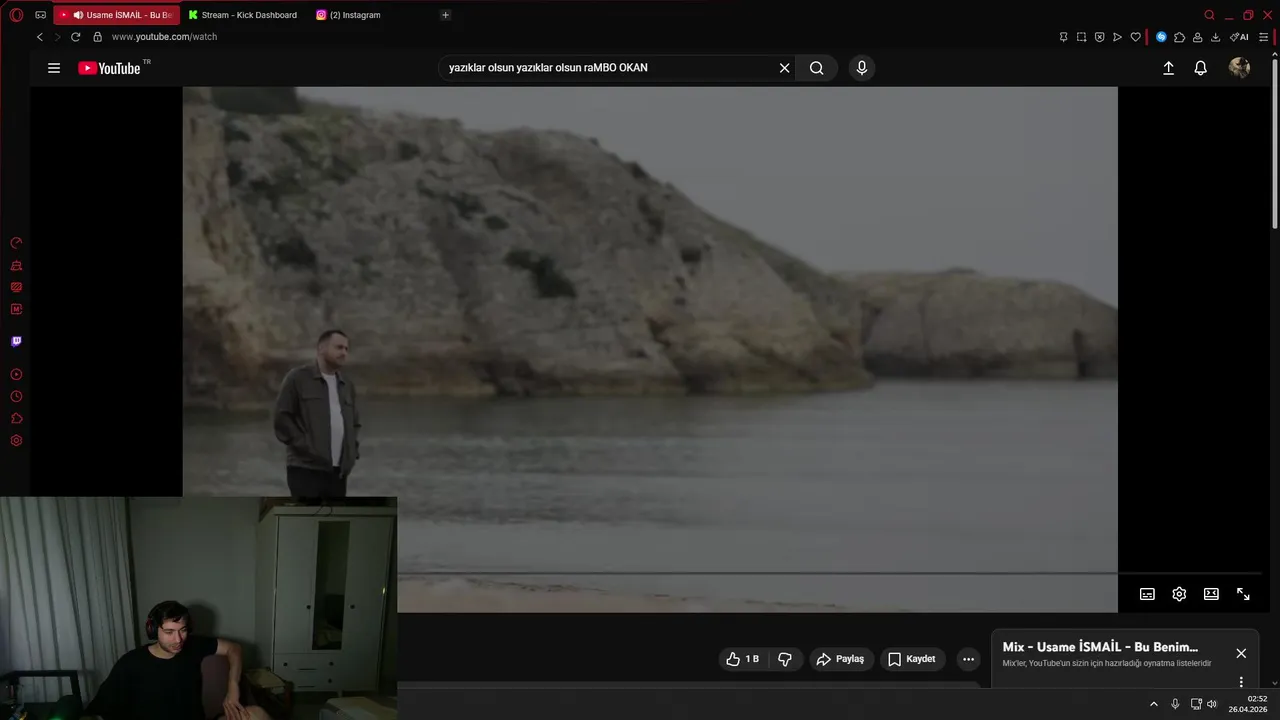The height and width of the screenshot is (720, 1280).
Task: Open the taskbar clock and calendar
Action: 1248,704
